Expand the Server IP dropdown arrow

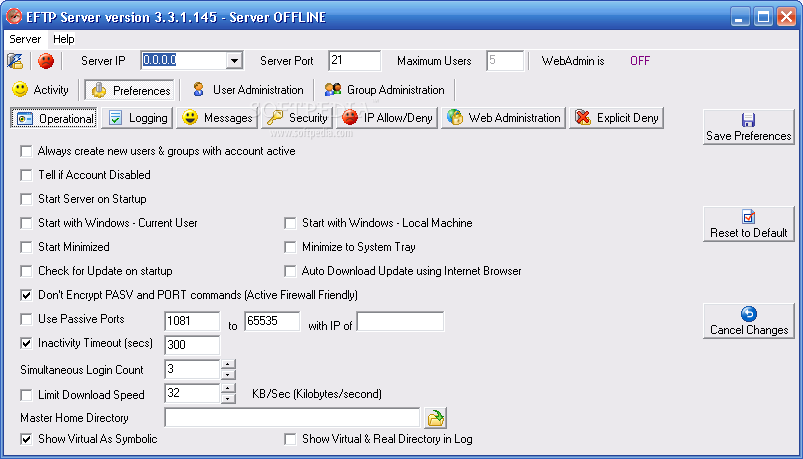pyautogui.click(x=234, y=61)
